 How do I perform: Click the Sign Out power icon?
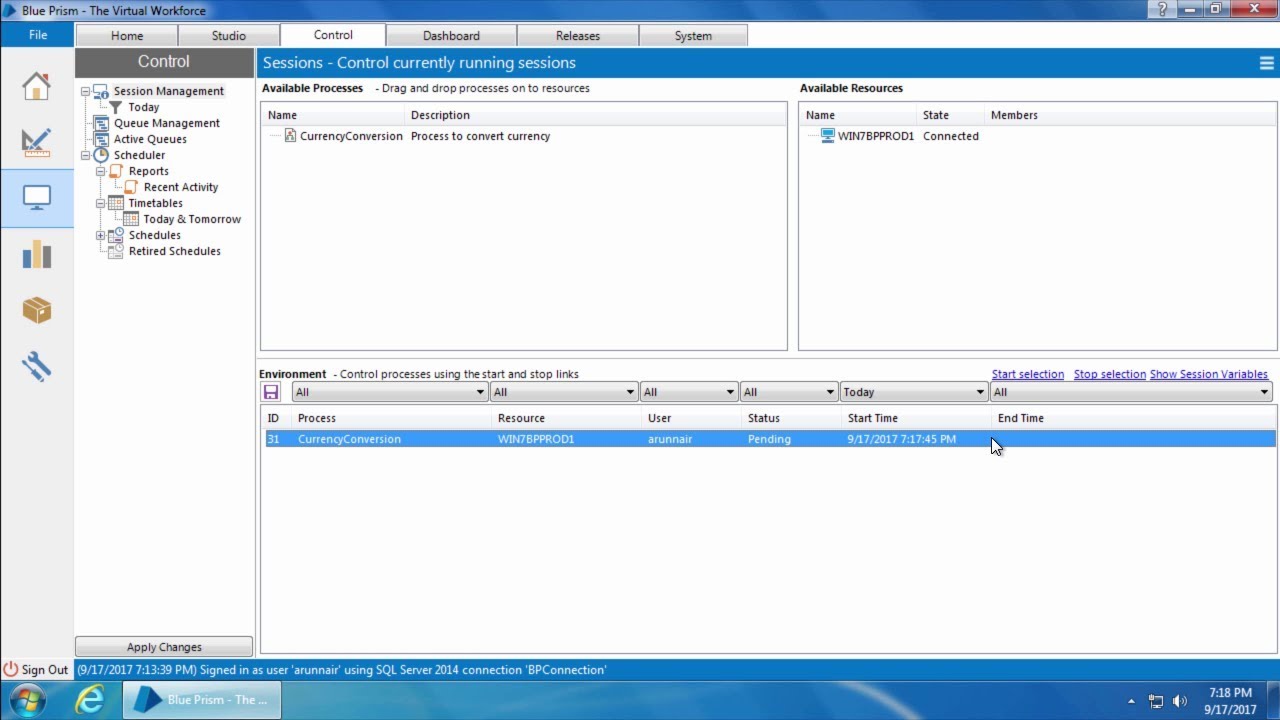[x=11, y=670]
